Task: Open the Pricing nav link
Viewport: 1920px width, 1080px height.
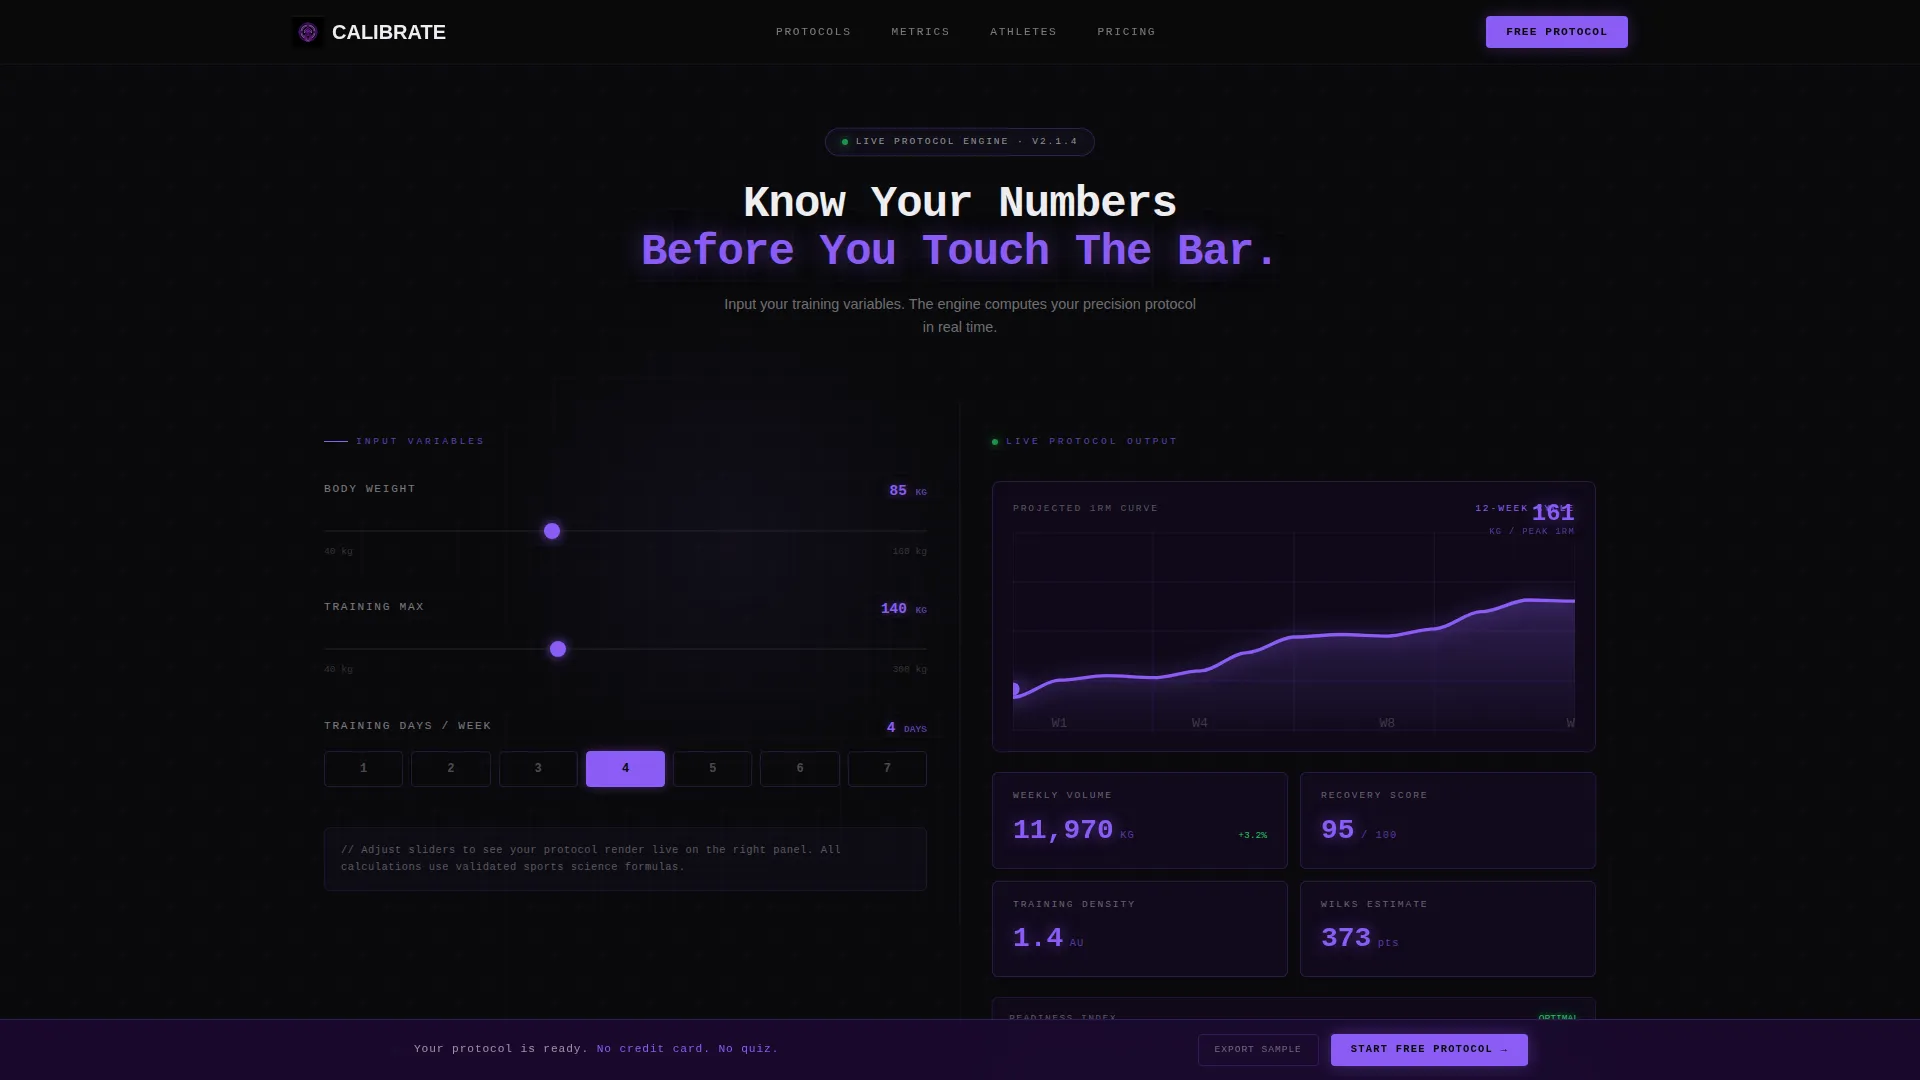Action: pos(1126,32)
